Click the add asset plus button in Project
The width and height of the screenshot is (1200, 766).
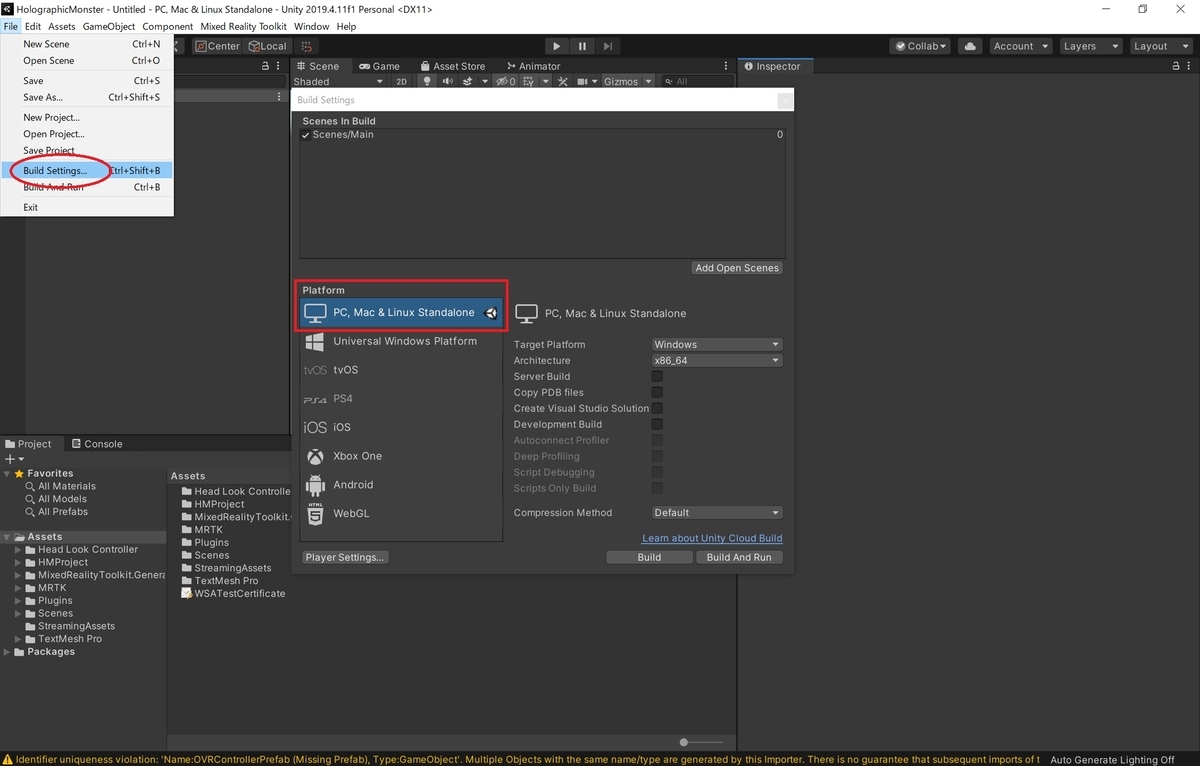pyautogui.click(x=14, y=459)
